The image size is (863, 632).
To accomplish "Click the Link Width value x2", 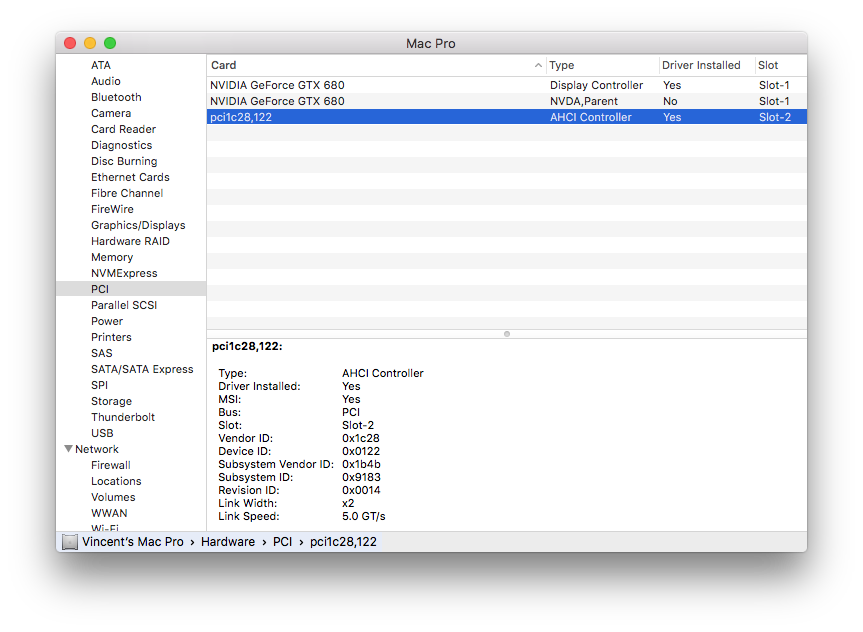I will (348, 503).
